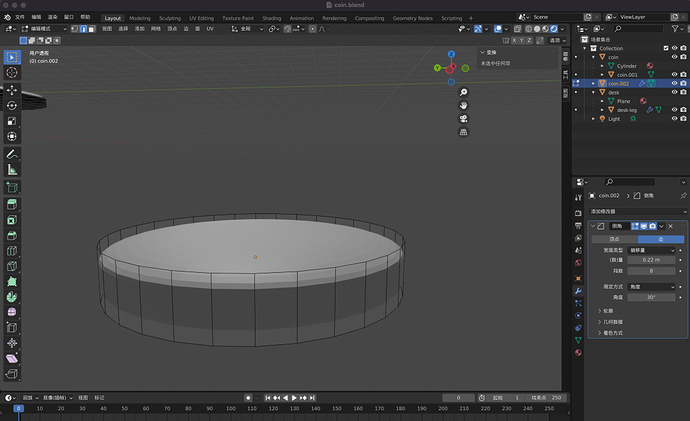Click the zoom magnifier icon in viewport
Image resolution: width=690 pixels, height=421 pixels.
pyautogui.click(x=464, y=92)
